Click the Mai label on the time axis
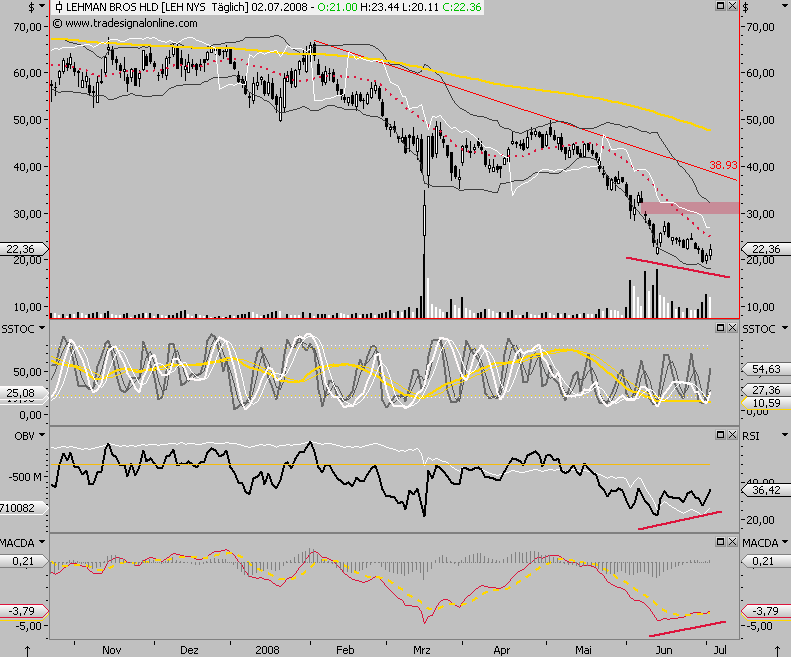The width and height of the screenshot is (791, 657). pyautogui.click(x=583, y=650)
